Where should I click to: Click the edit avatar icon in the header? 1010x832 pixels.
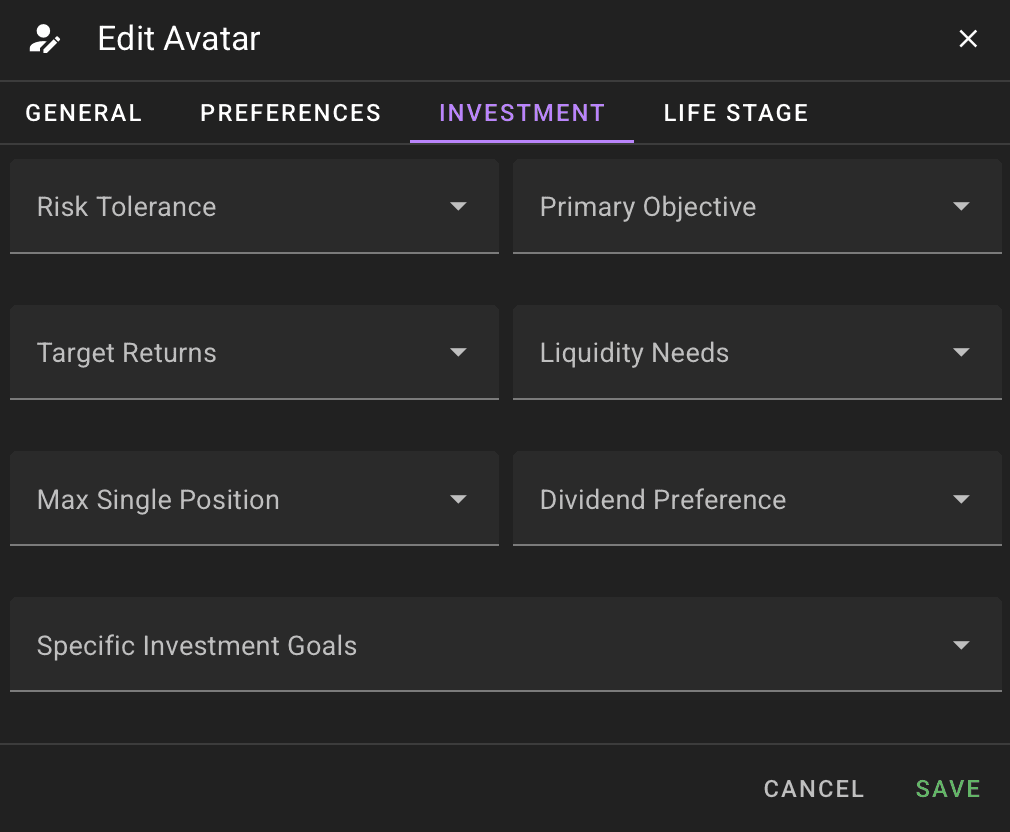tap(44, 38)
